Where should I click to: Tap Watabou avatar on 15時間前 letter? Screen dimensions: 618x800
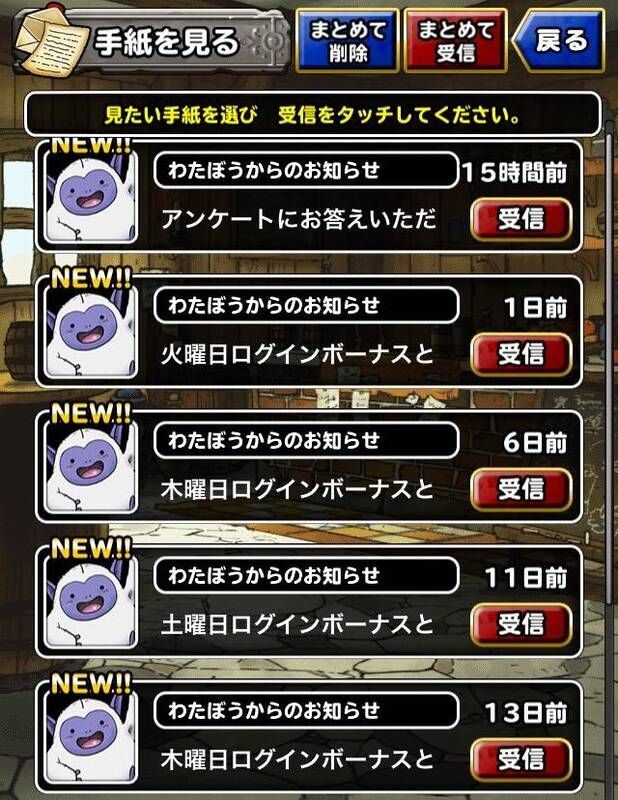coord(91,196)
